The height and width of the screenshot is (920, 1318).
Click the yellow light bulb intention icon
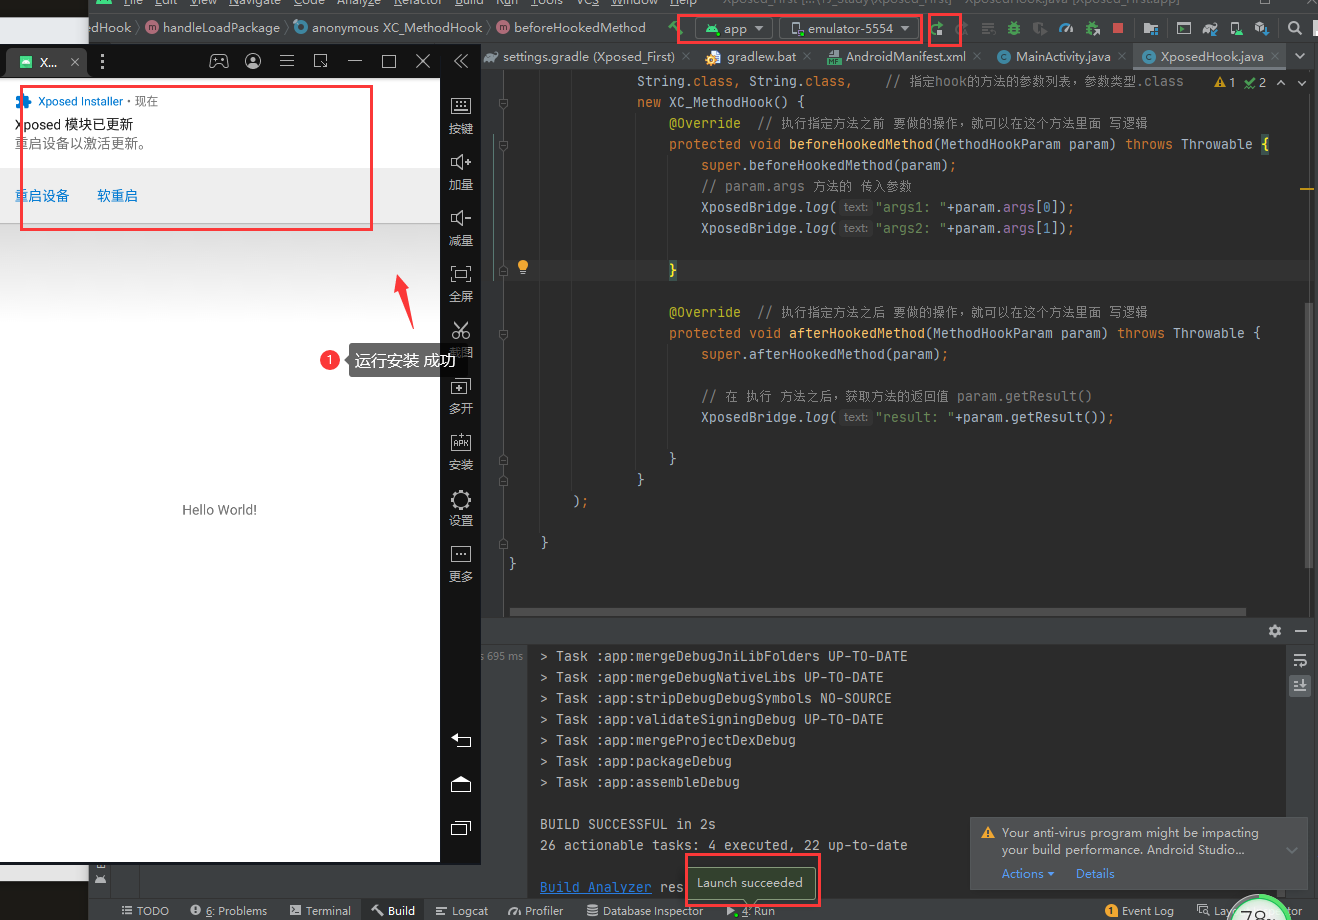(x=522, y=267)
